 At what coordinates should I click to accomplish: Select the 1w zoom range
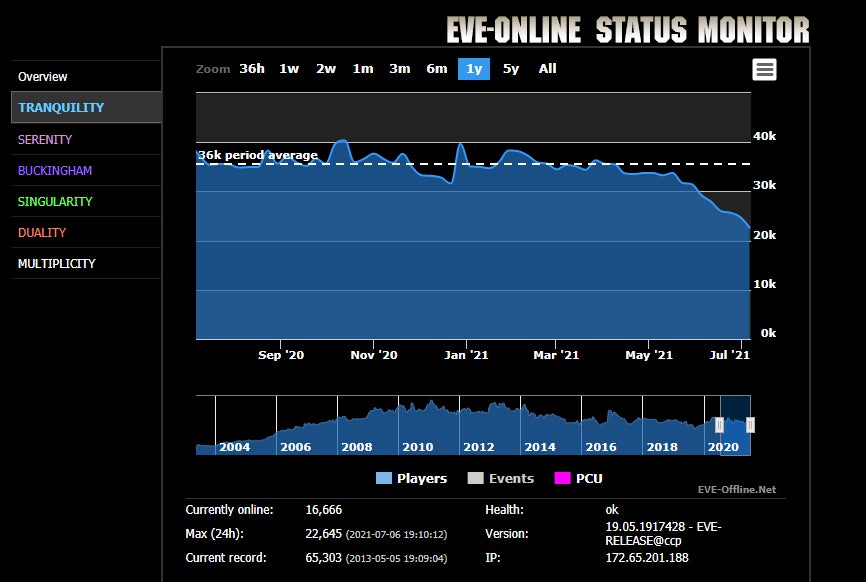pyautogui.click(x=288, y=69)
